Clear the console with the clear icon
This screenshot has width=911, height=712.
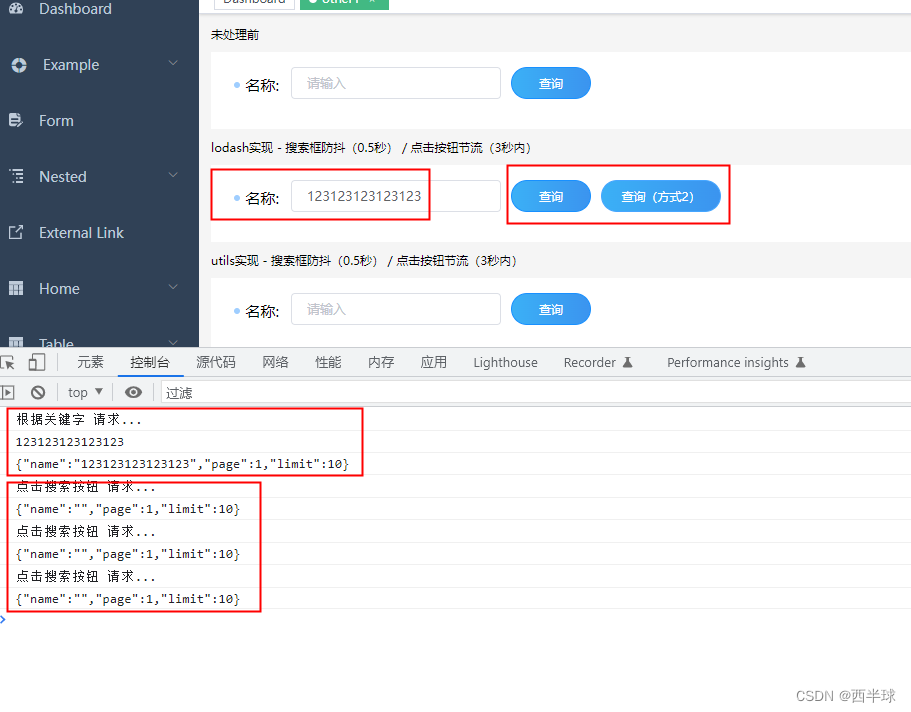click(x=38, y=392)
